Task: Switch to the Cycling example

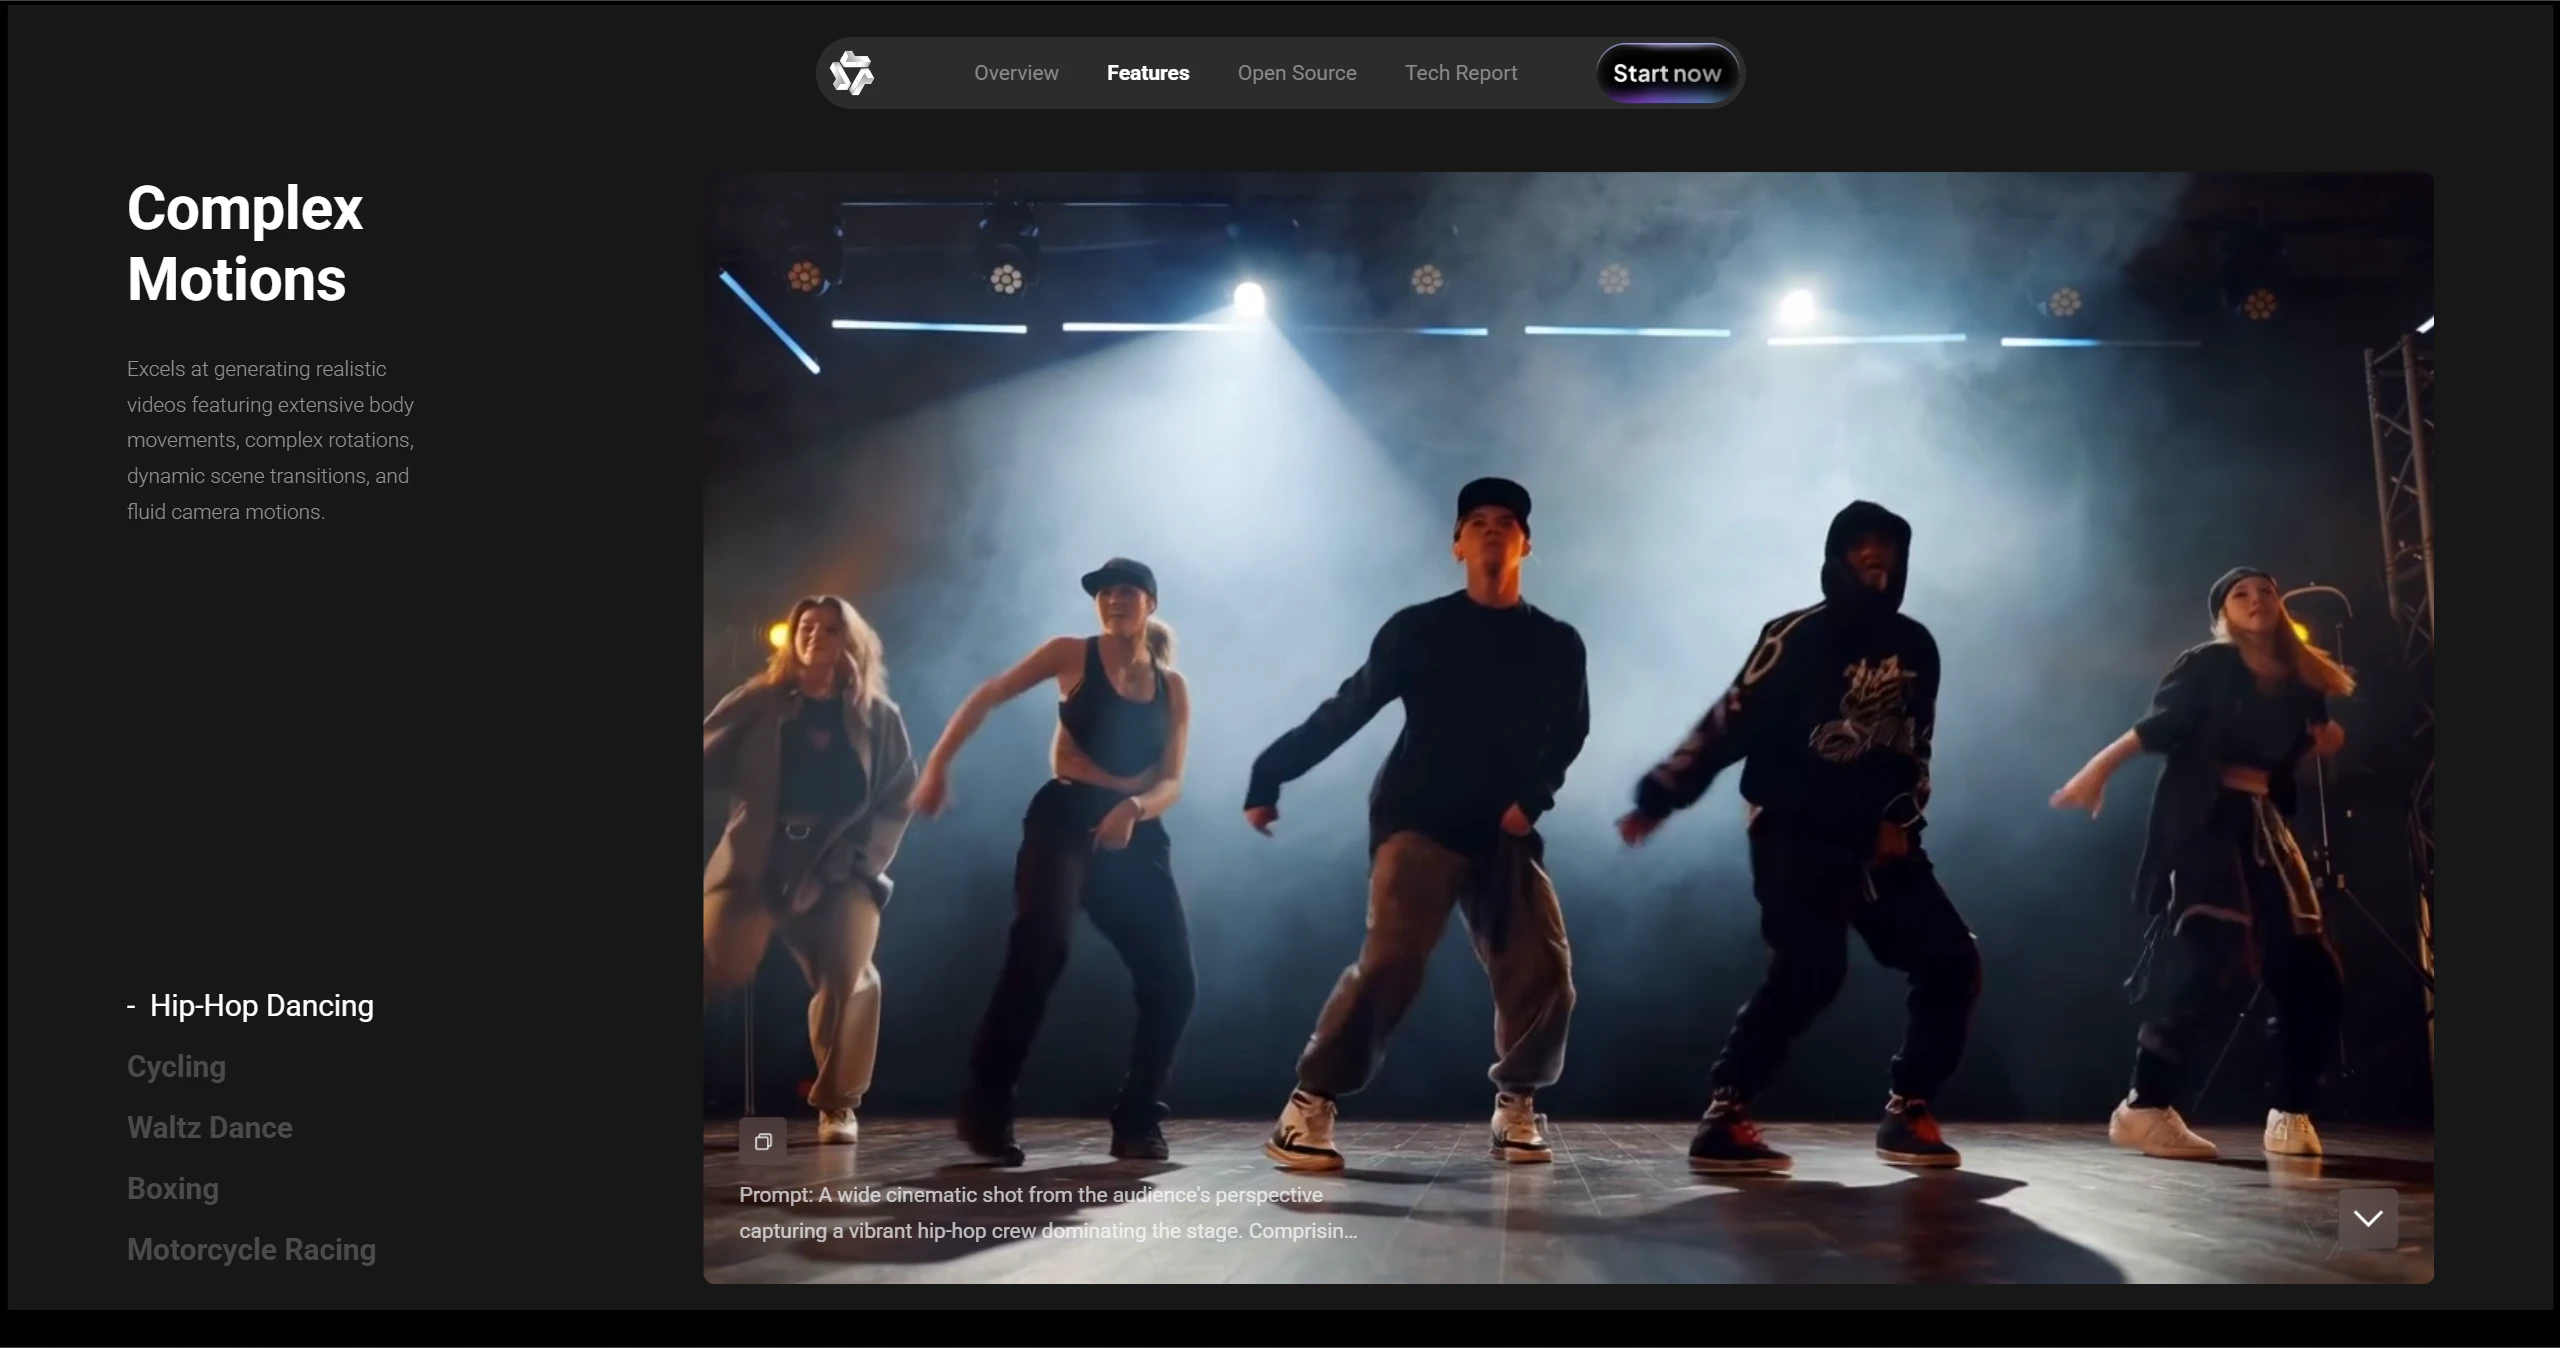Action: (176, 1066)
